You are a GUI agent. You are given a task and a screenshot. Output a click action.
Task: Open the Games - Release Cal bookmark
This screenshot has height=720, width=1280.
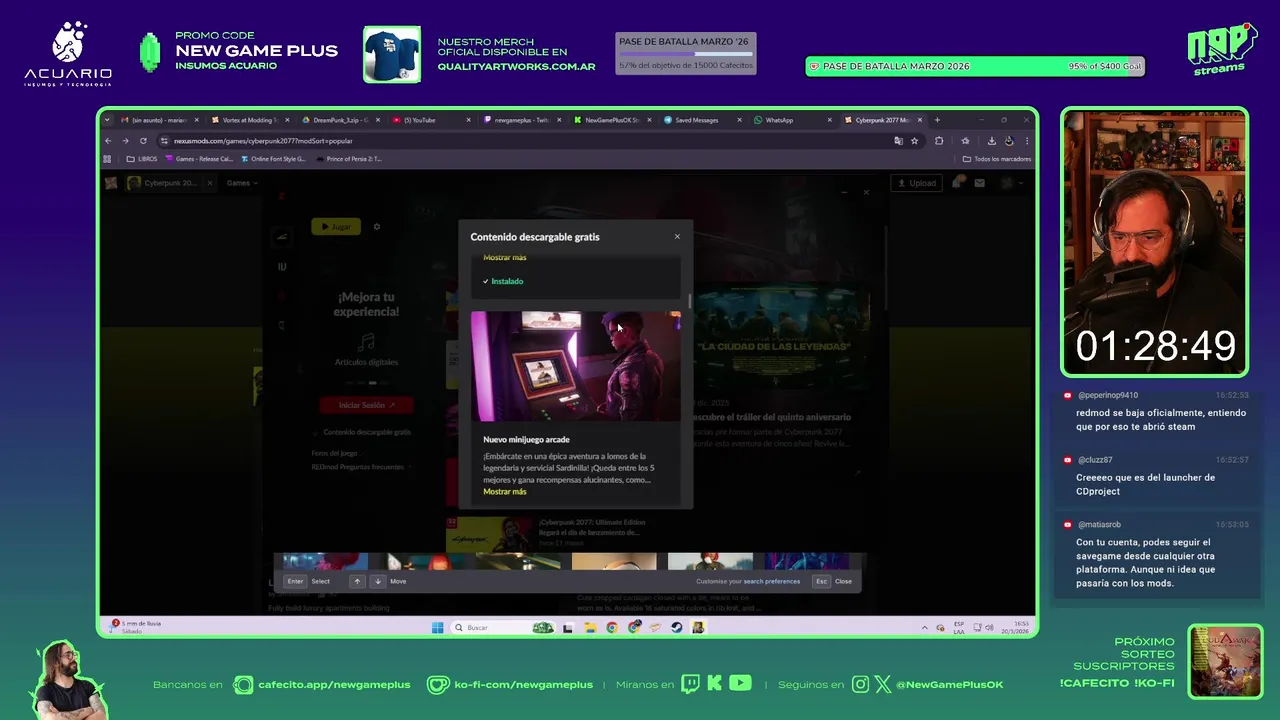tap(198, 159)
